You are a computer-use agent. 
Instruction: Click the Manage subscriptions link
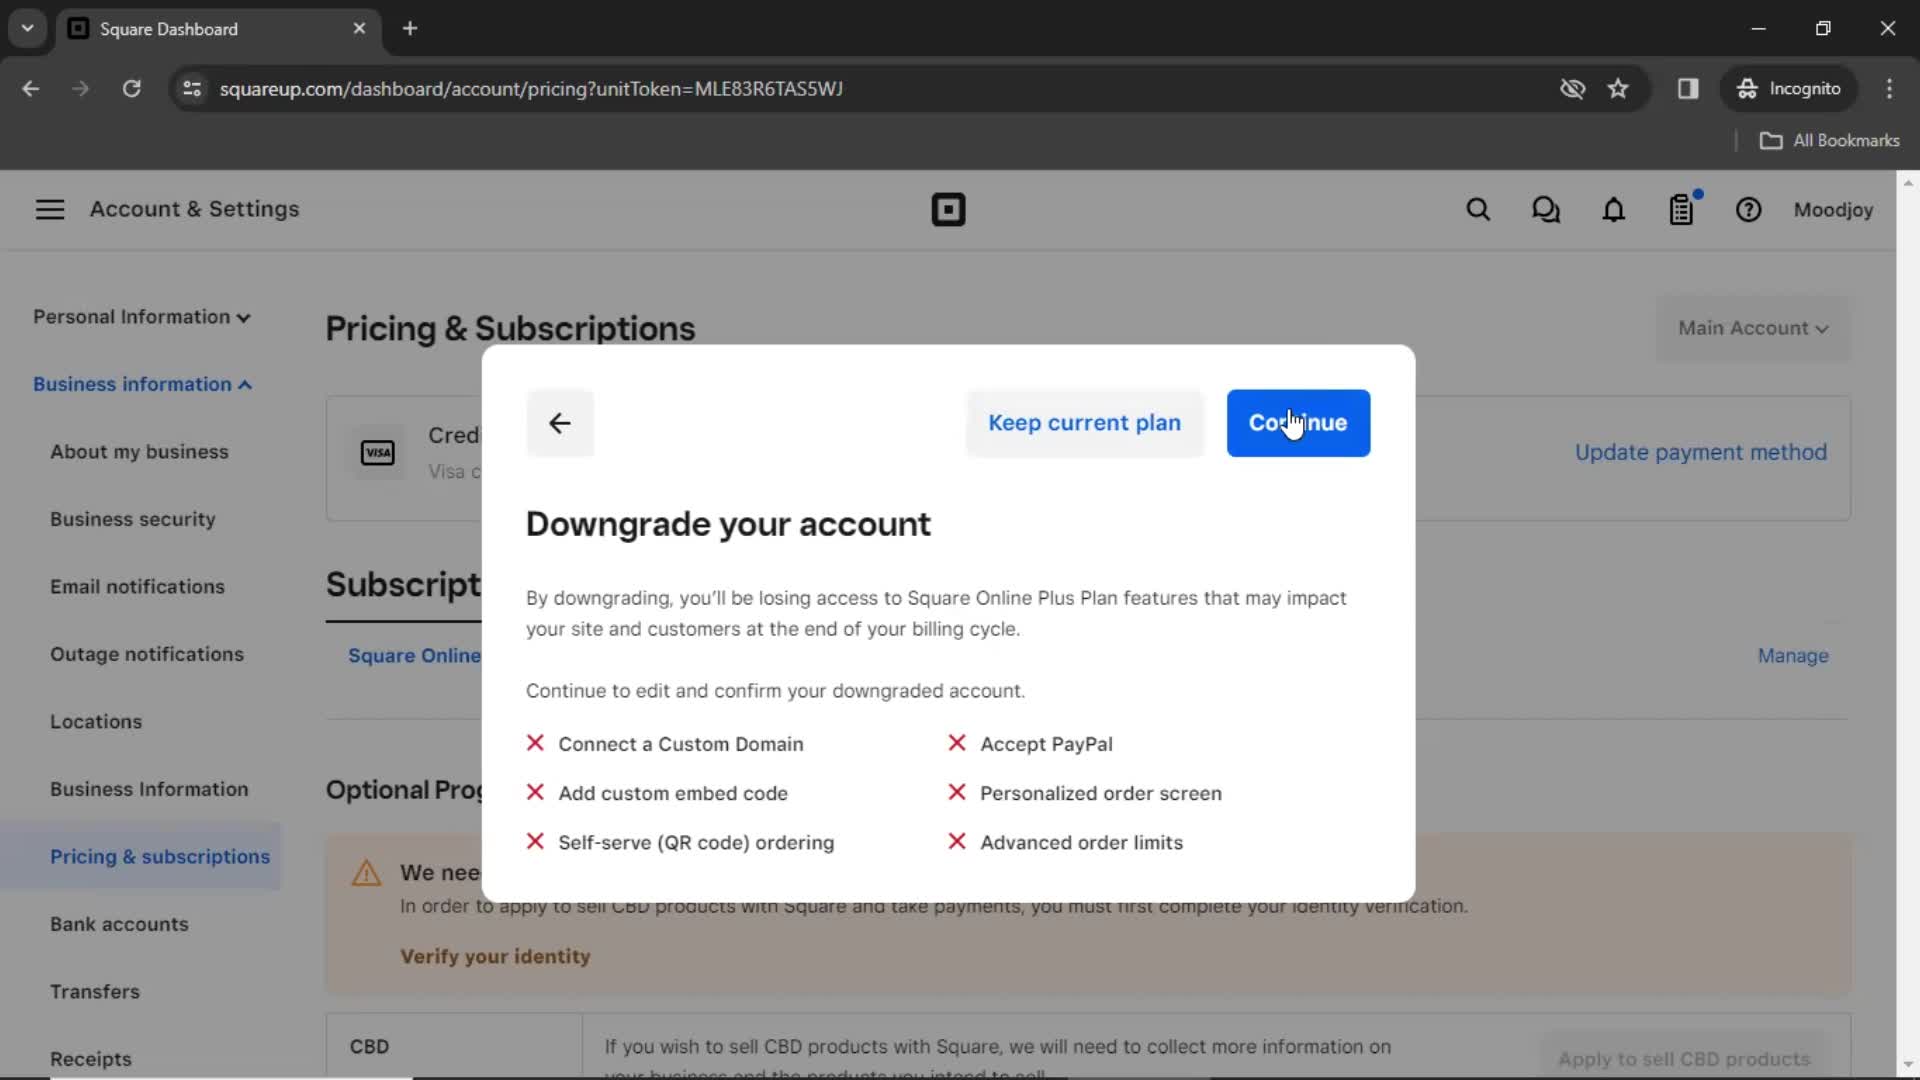1793,655
